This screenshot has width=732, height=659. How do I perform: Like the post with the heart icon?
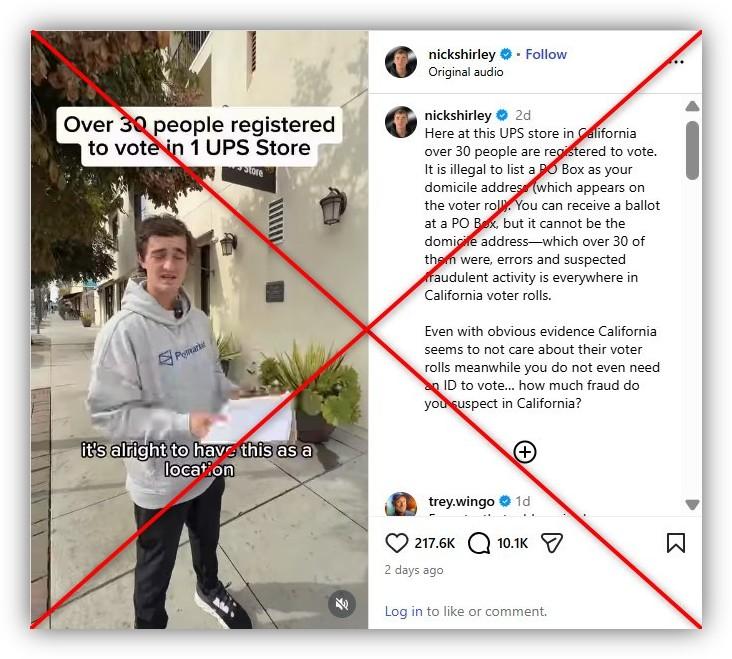[396, 543]
